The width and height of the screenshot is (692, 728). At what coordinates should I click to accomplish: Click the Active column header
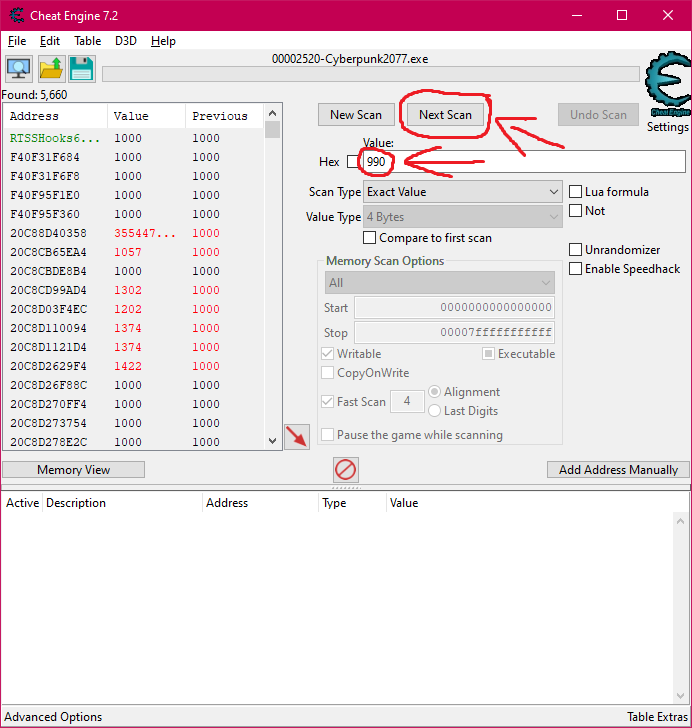[22, 503]
